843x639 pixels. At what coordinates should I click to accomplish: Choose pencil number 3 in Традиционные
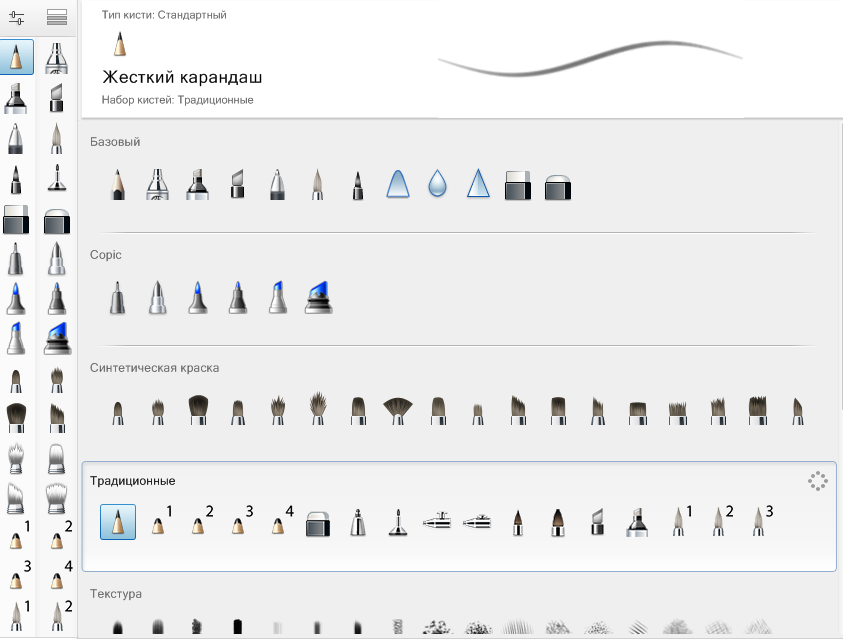click(242, 520)
